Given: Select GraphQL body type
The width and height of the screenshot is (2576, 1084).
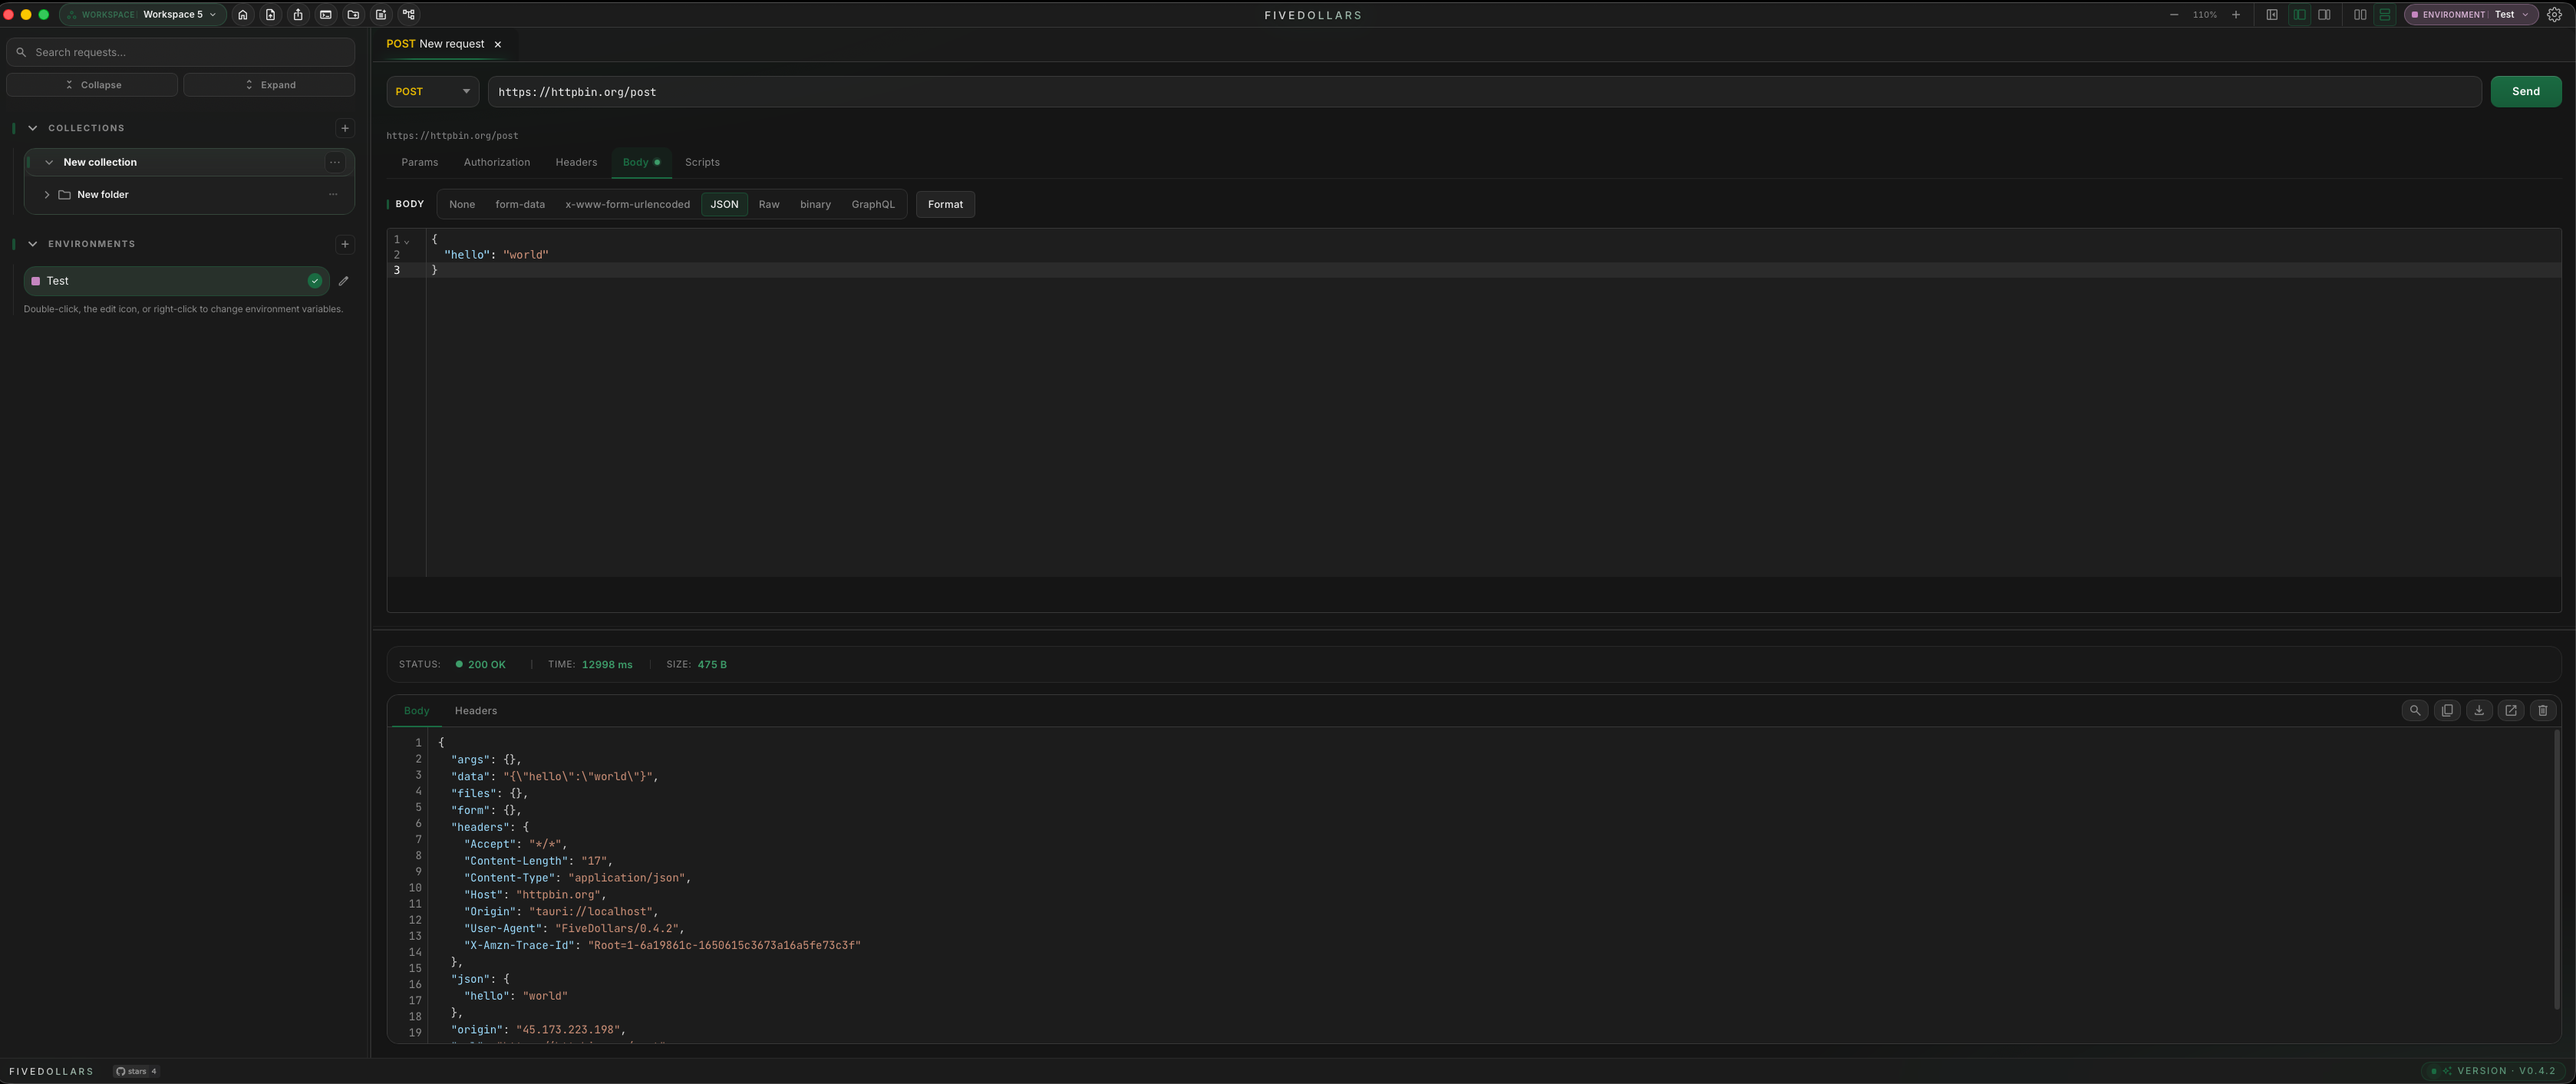Looking at the screenshot, I should pyautogui.click(x=873, y=205).
